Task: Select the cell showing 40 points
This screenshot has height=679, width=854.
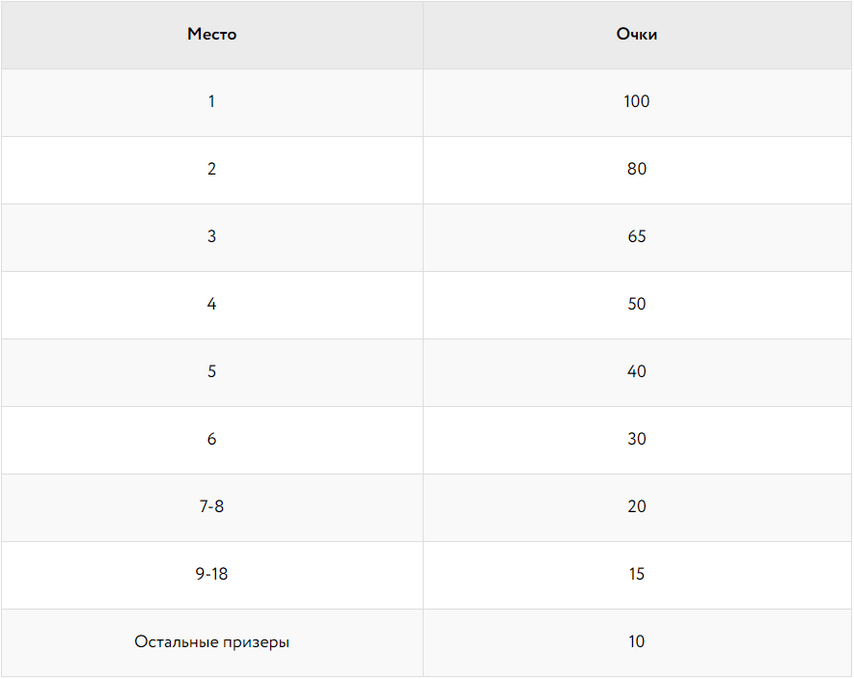Action: coord(637,372)
